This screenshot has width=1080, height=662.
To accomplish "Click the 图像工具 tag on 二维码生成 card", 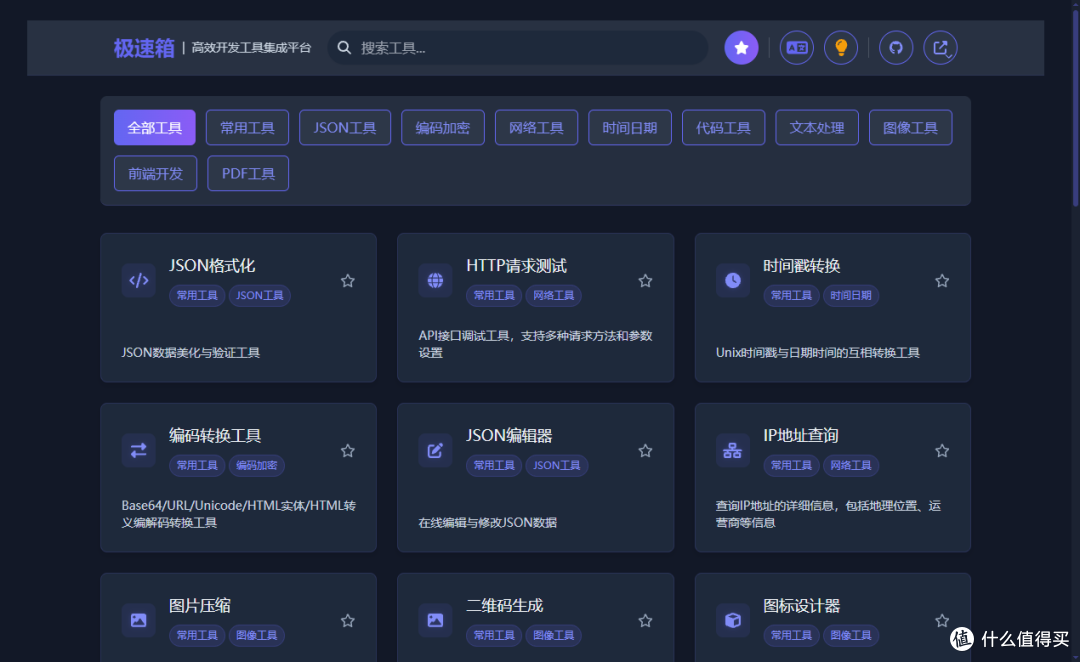I will pos(554,635).
